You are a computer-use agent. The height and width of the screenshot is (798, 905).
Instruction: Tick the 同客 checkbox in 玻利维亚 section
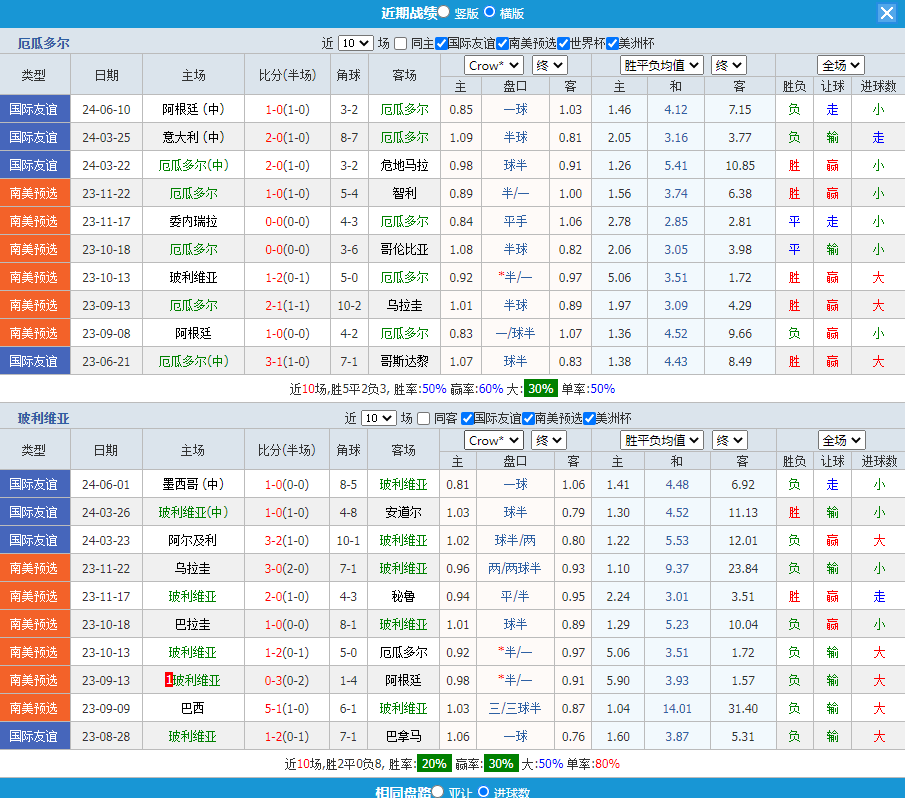pyautogui.click(x=424, y=418)
